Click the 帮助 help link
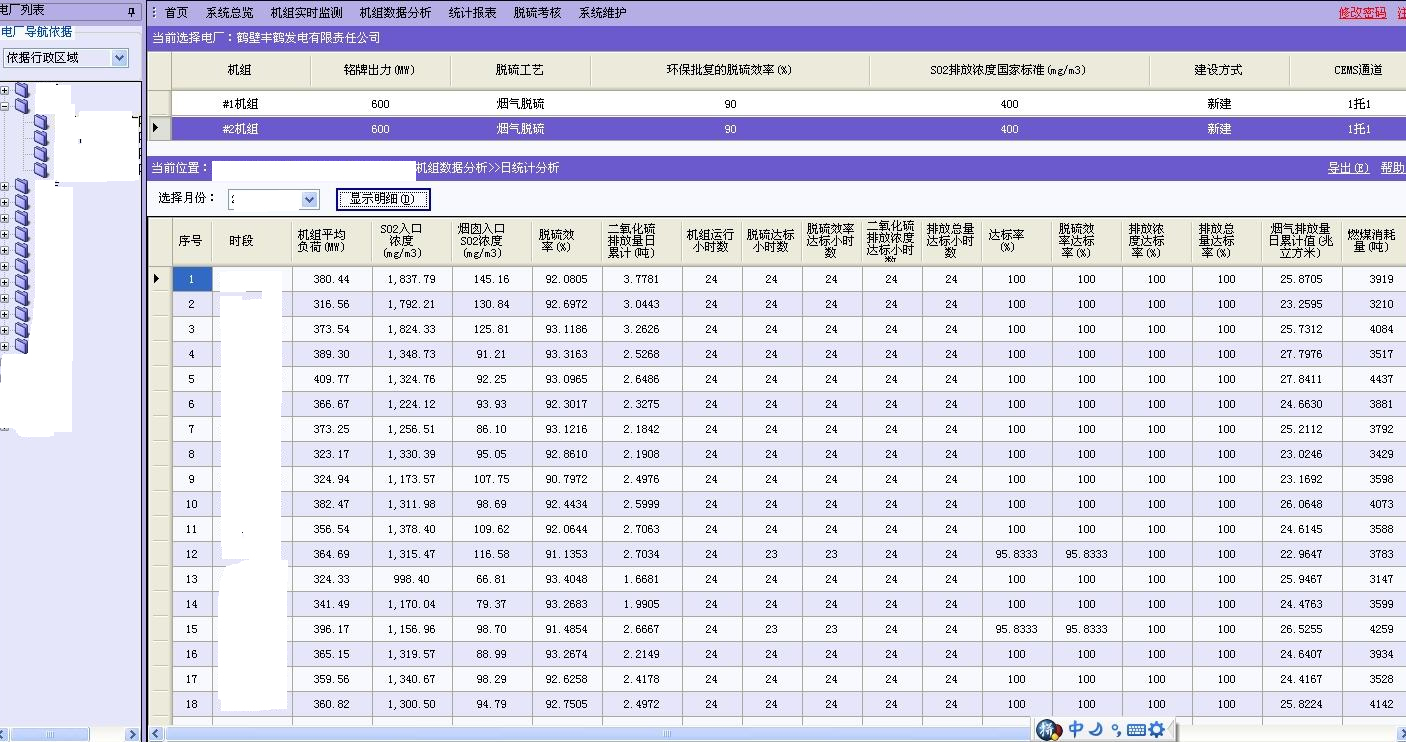This screenshot has height=742, width=1406. (x=1392, y=168)
